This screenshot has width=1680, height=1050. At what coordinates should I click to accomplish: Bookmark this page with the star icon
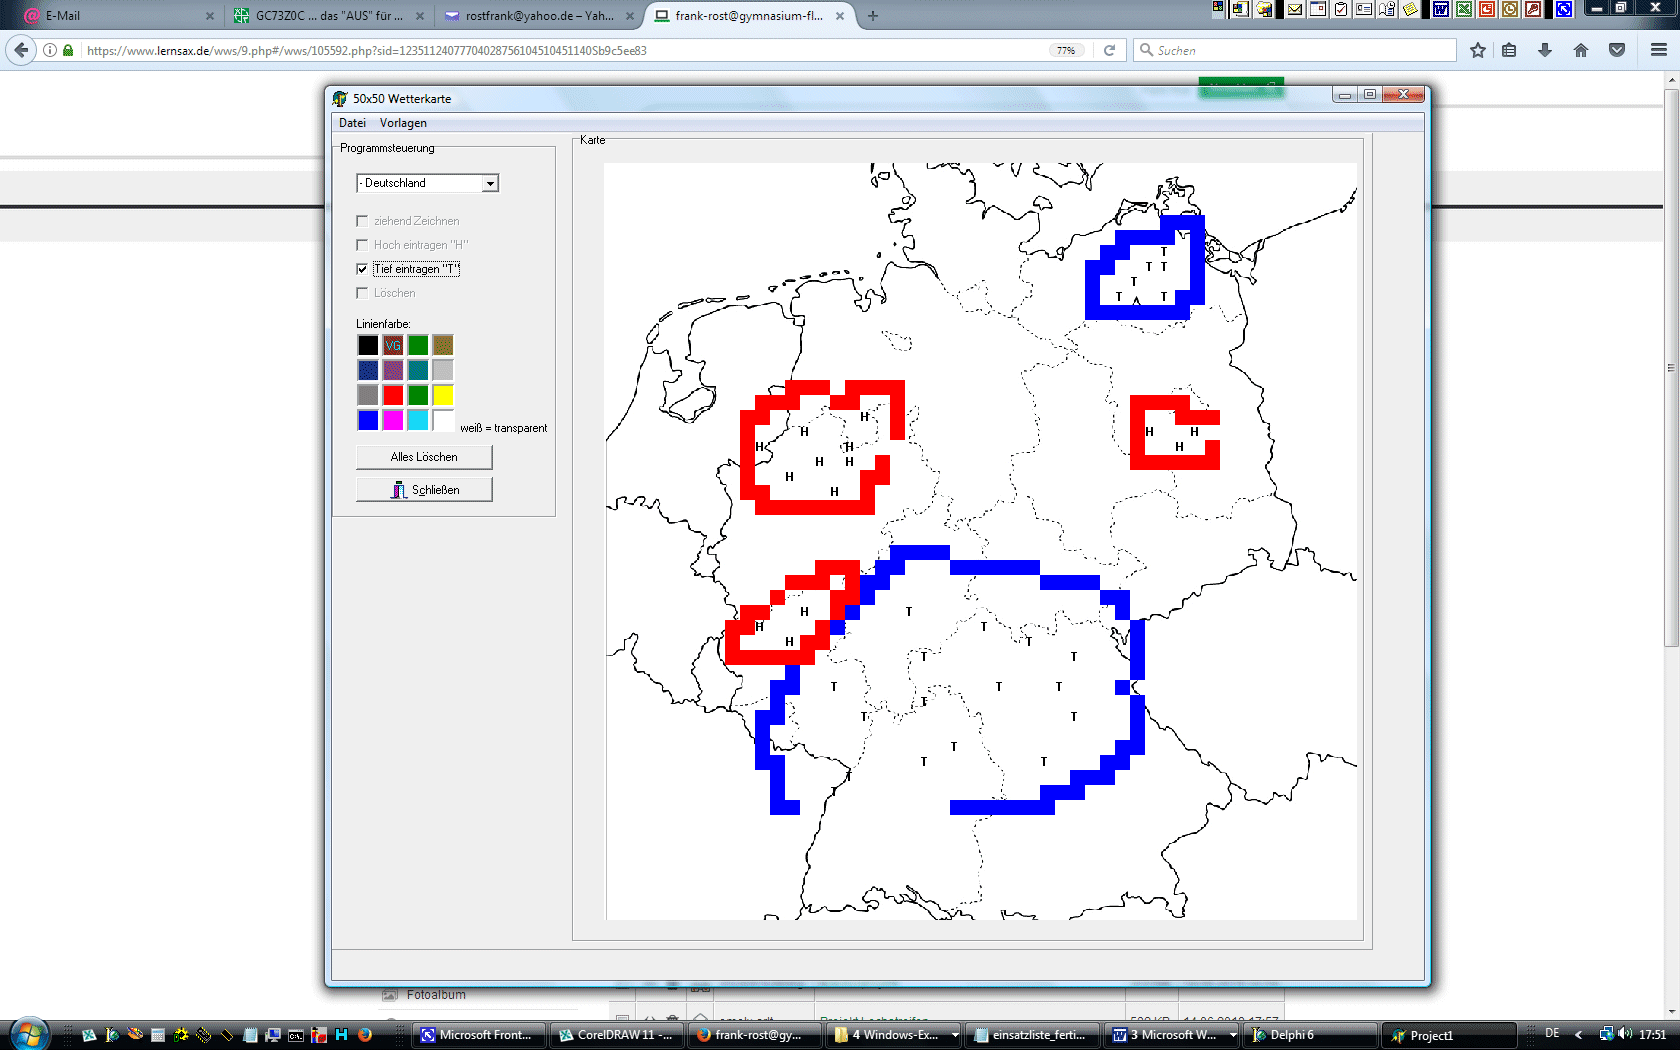(x=1478, y=50)
